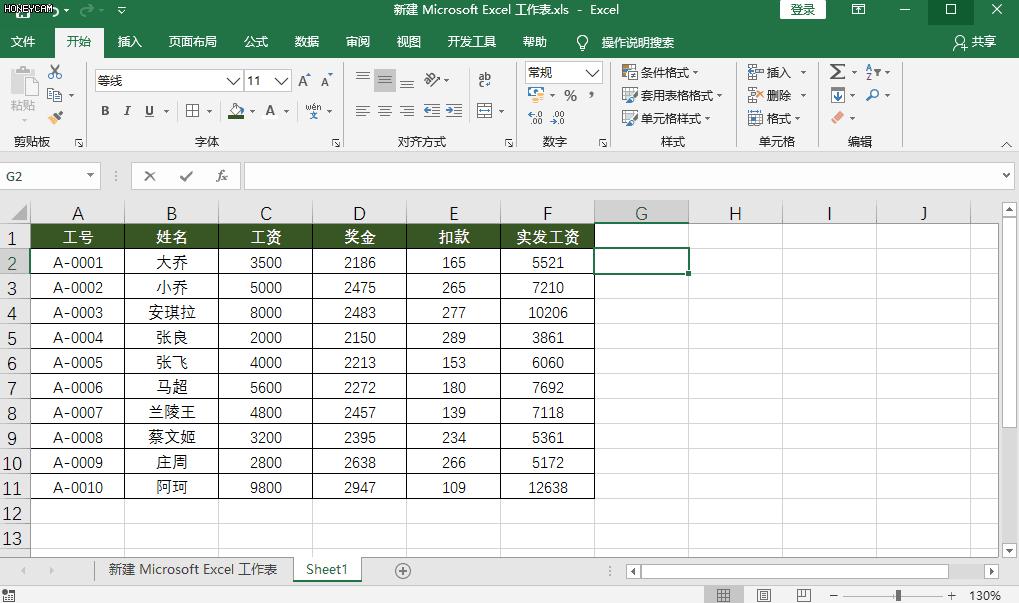Click the 共享 share button
The image size is (1019, 603).
975,42
